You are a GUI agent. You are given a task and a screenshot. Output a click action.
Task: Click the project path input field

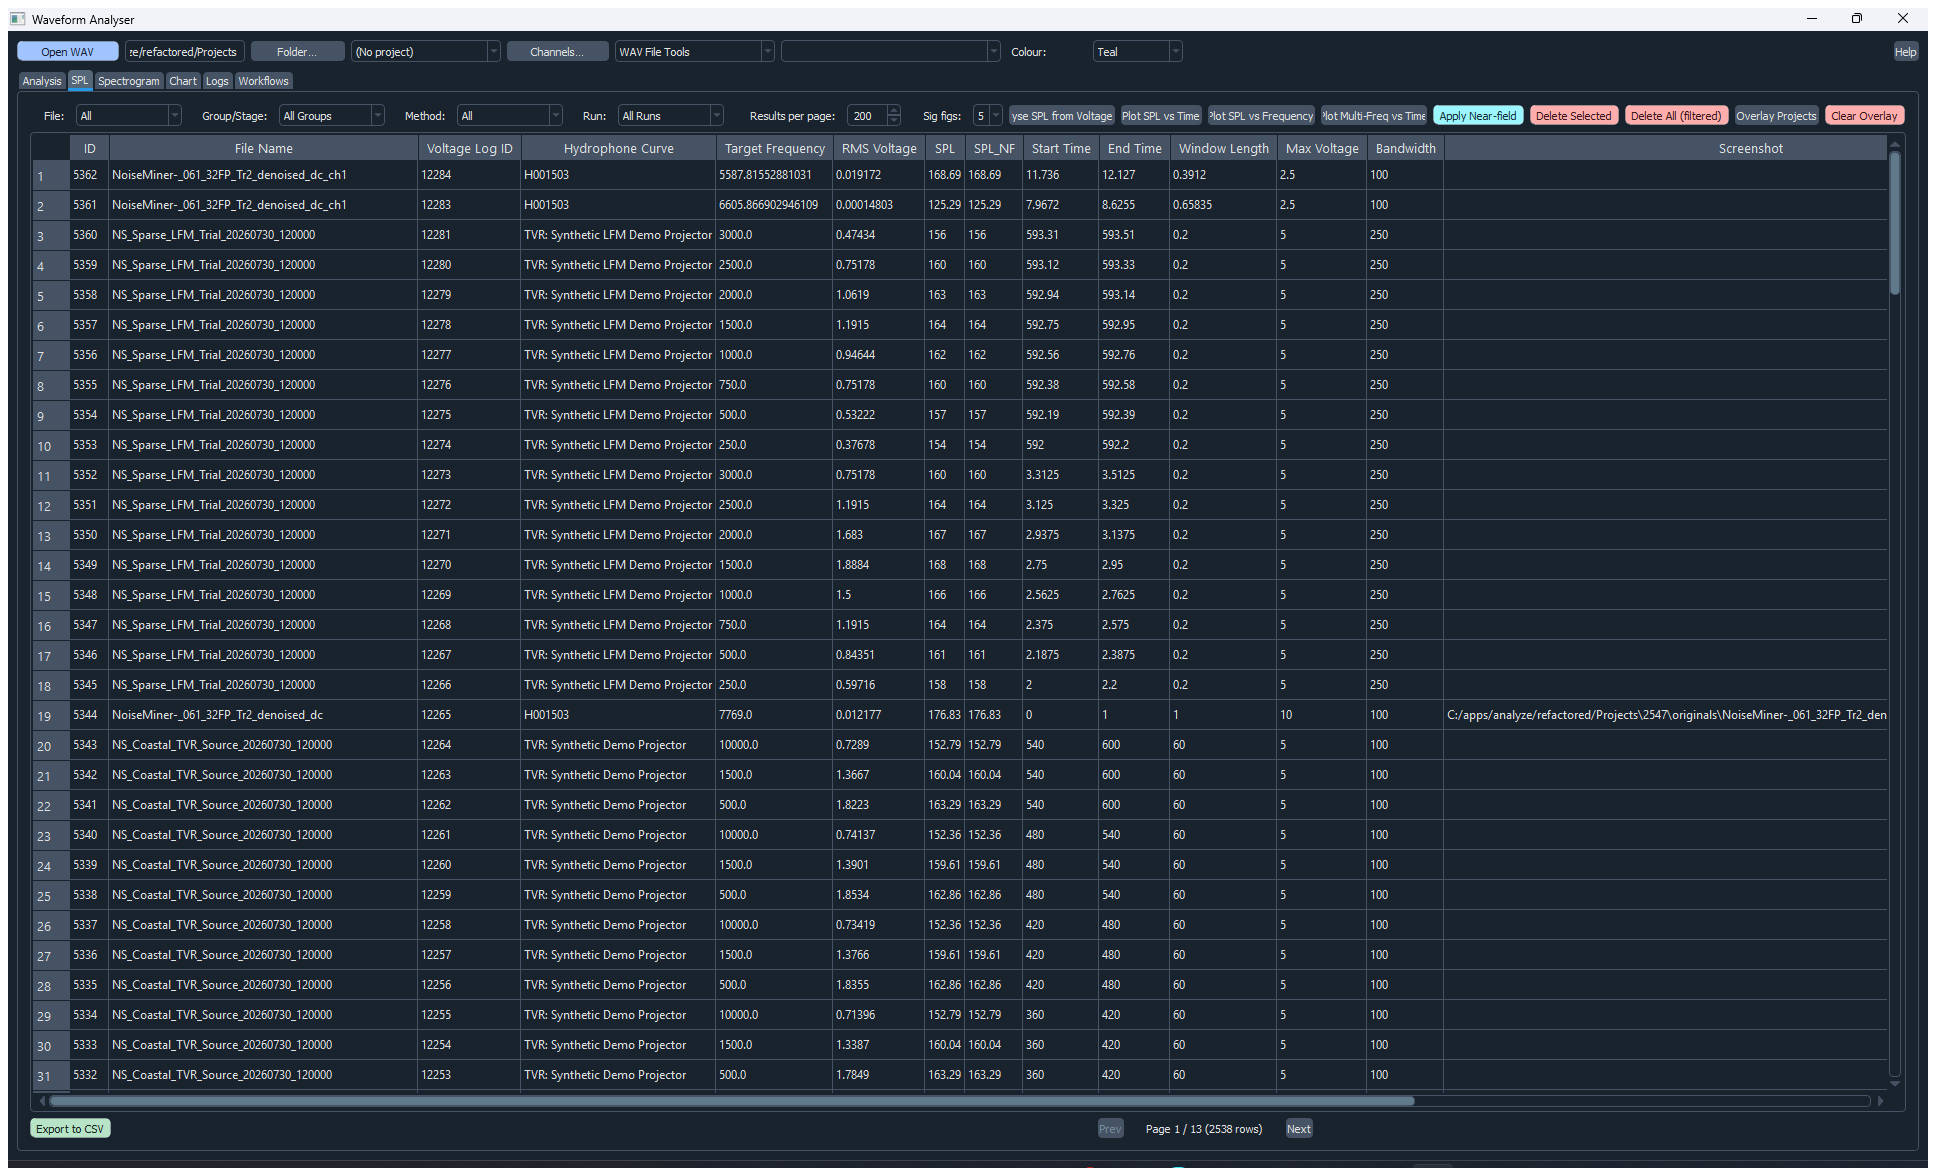pyautogui.click(x=184, y=52)
